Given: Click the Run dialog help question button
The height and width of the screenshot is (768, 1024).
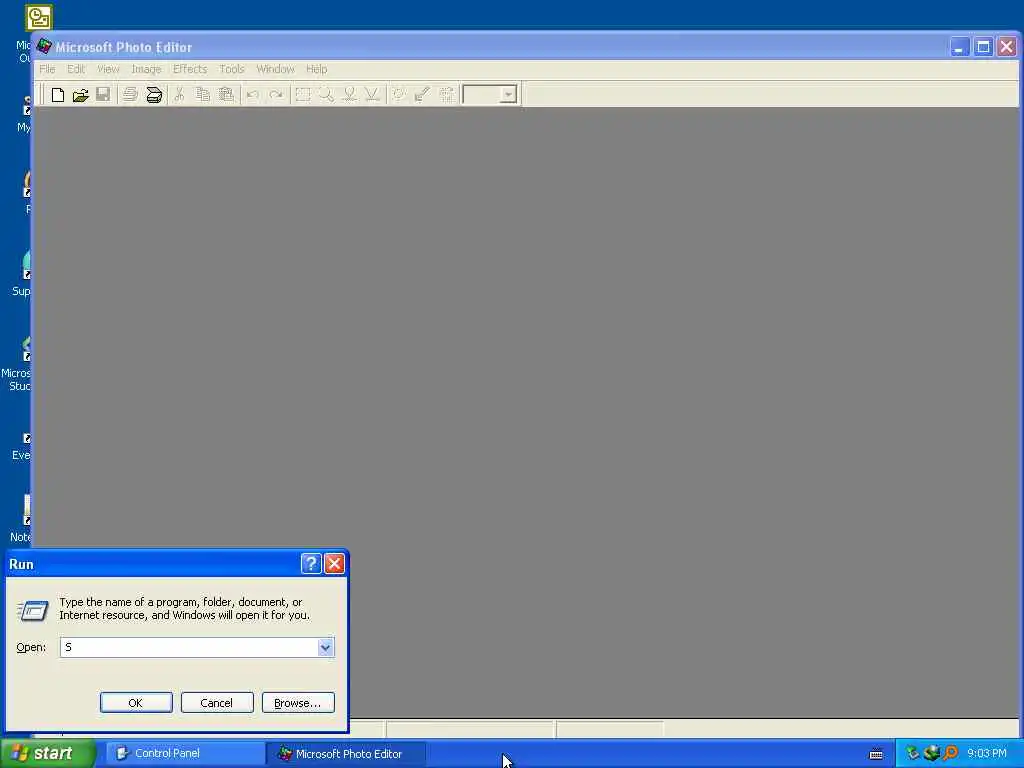Looking at the screenshot, I should pos(311,564).
